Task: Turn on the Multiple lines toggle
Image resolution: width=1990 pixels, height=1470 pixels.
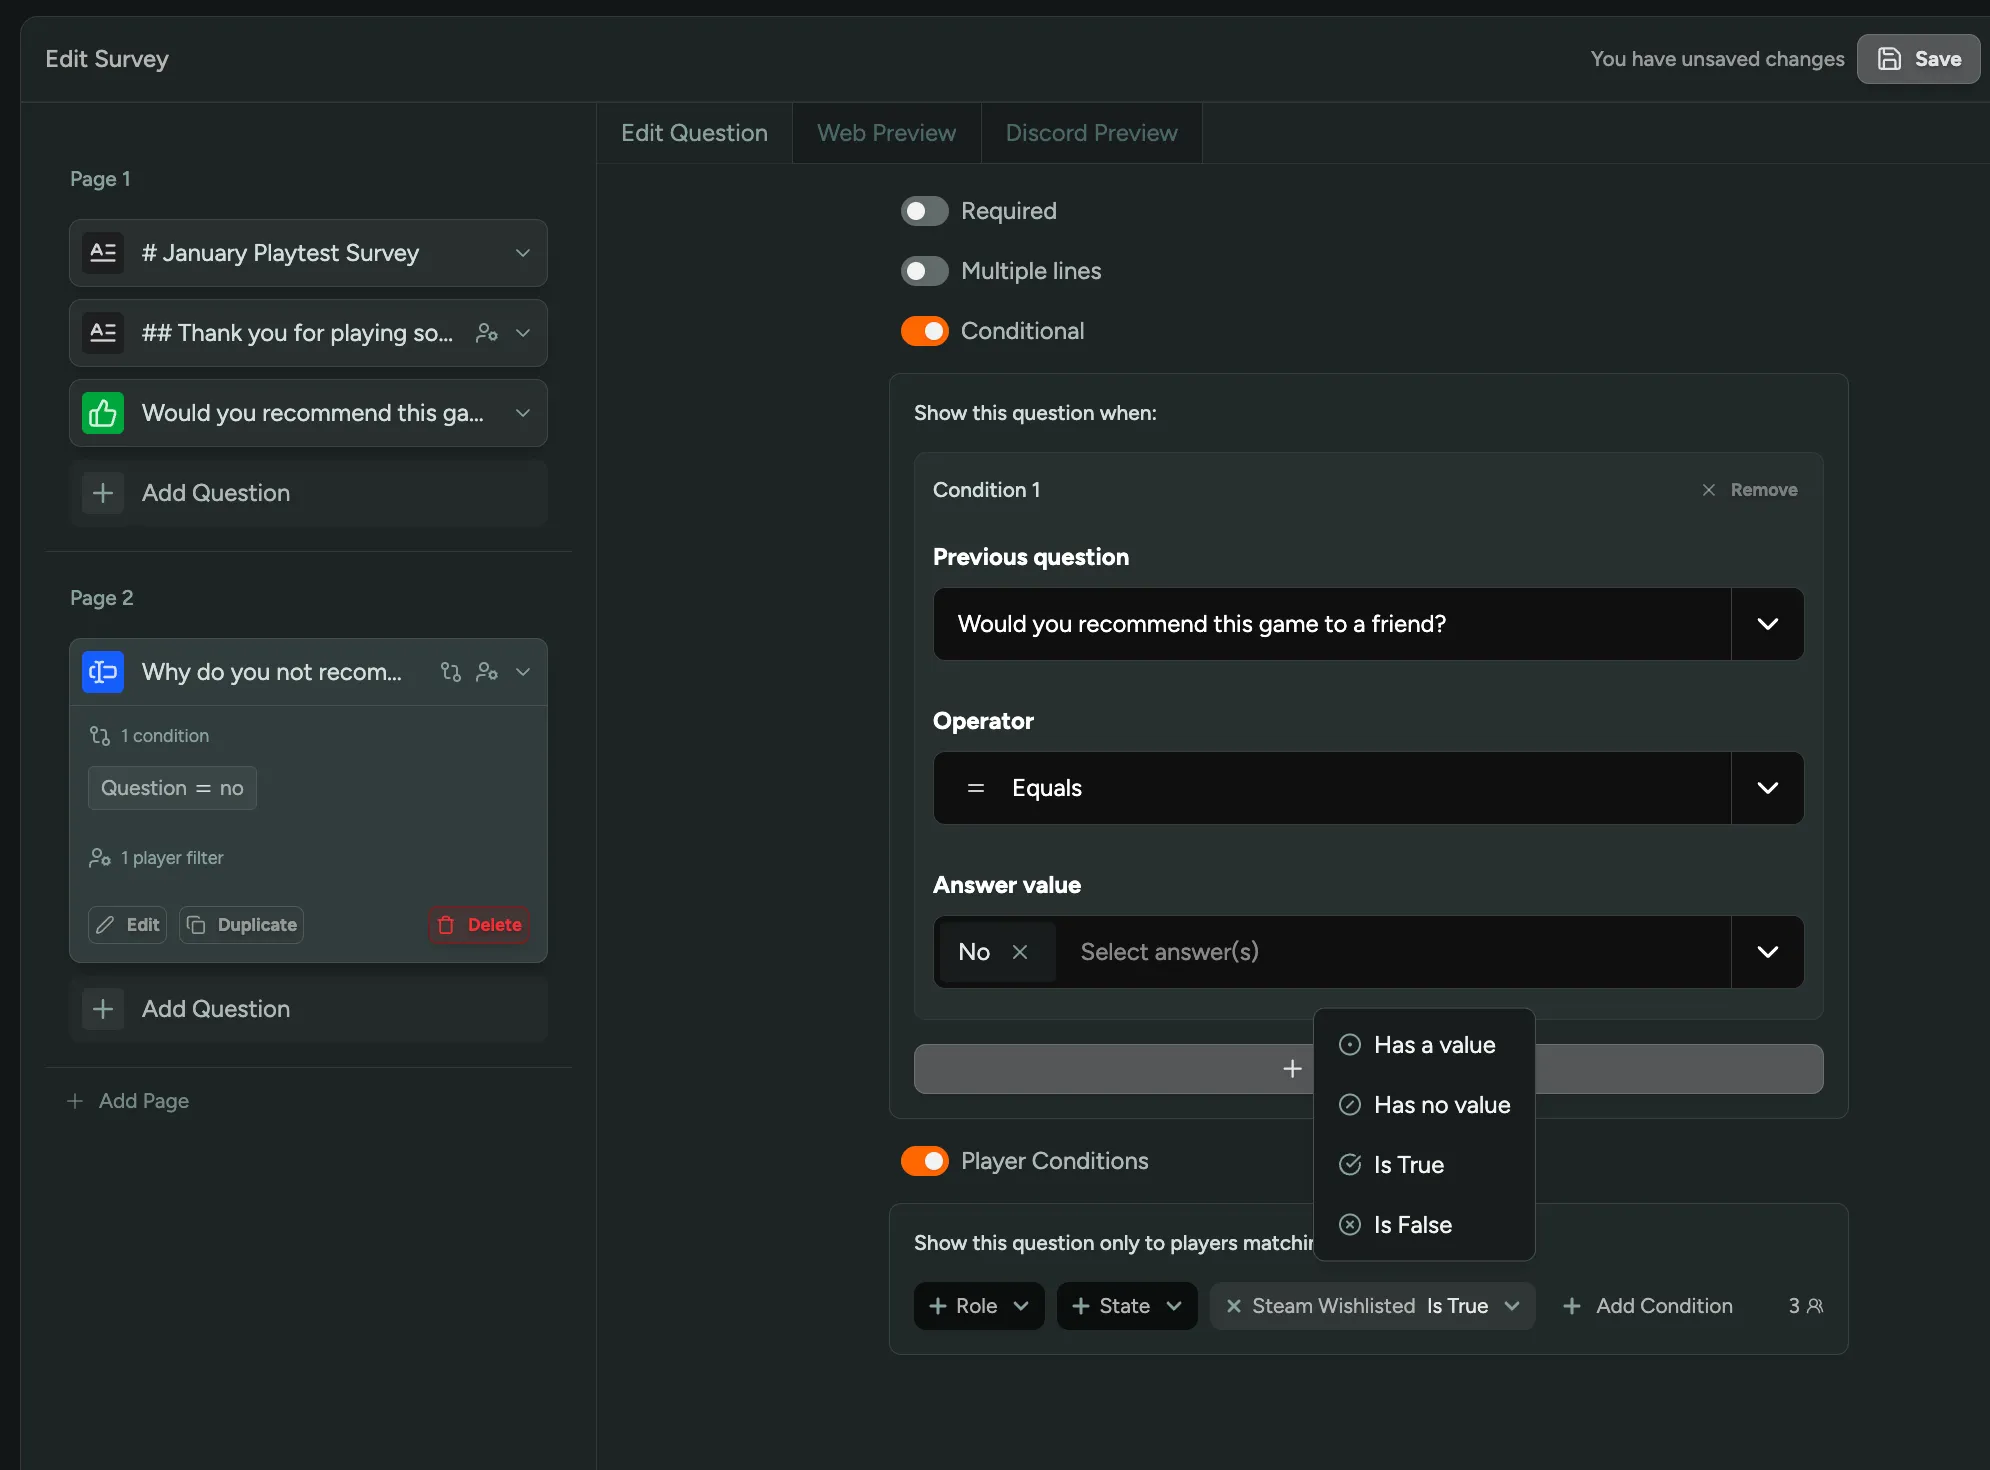Action: [x=924, y=271]
